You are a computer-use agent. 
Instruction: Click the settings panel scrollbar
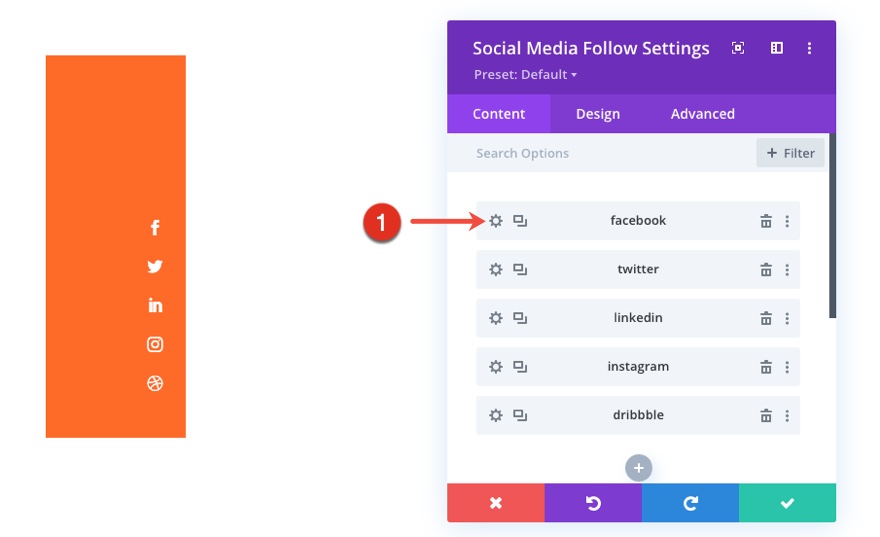[832, 230]
